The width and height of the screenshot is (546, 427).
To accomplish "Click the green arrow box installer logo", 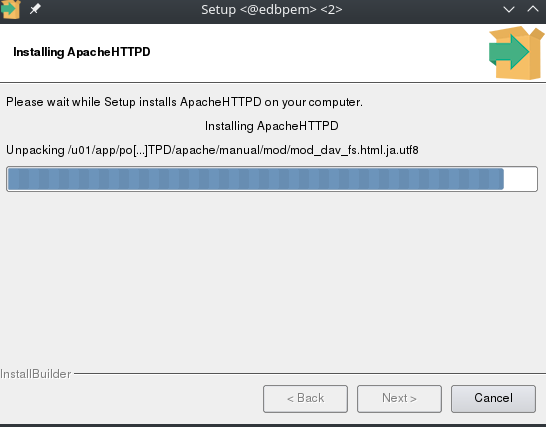I will 516,53.
